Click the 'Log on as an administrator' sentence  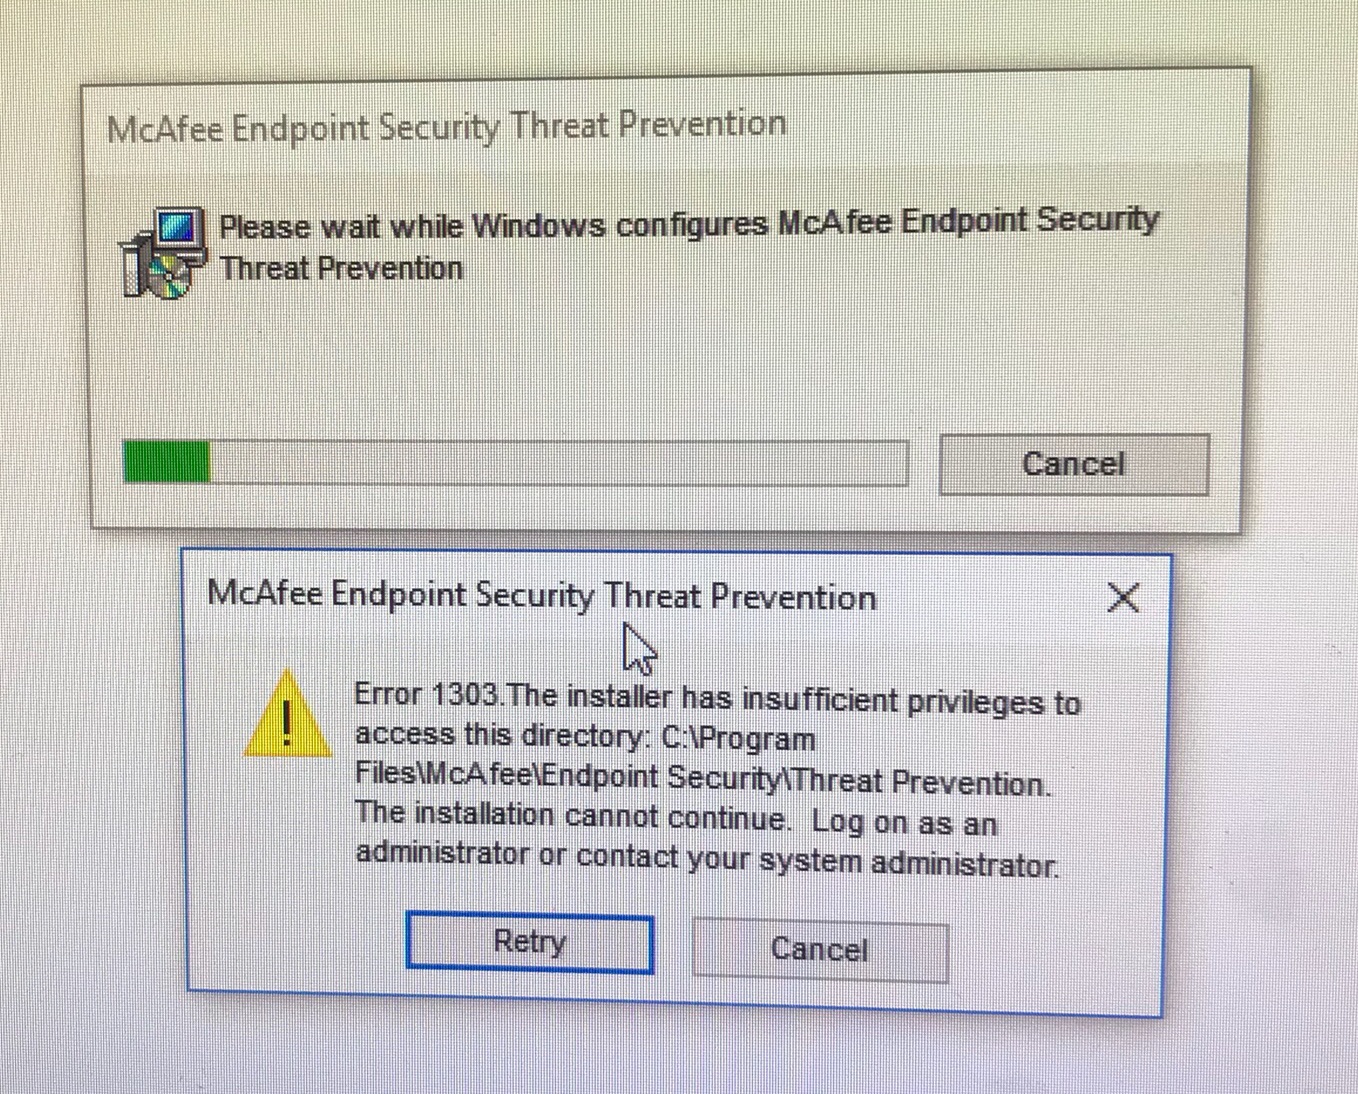(706, 842)
